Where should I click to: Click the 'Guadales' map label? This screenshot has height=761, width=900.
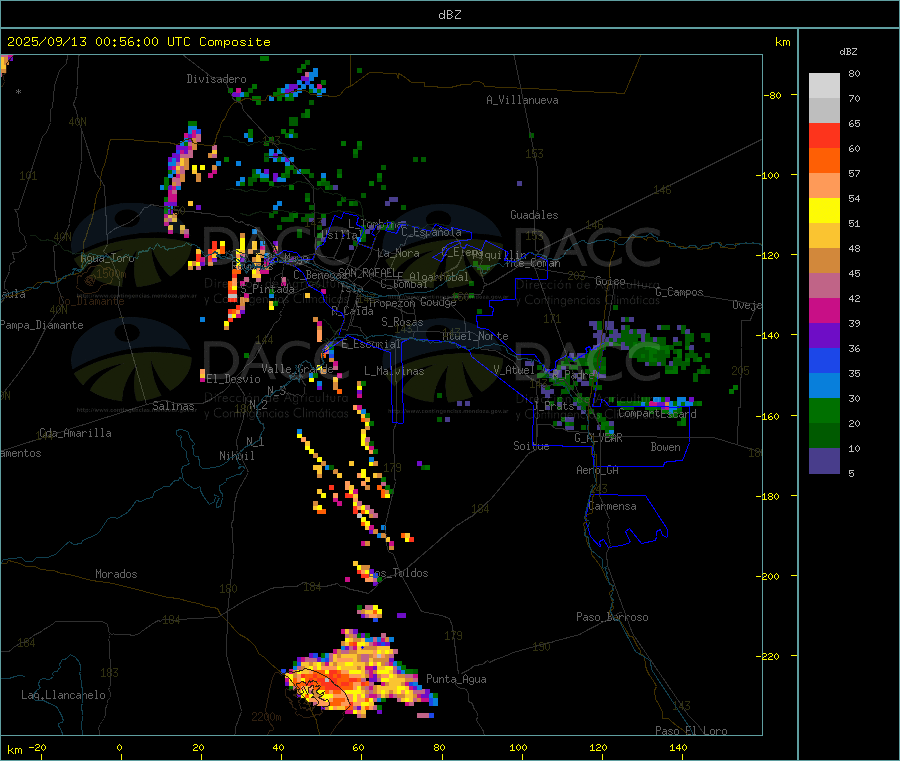click(534, 215)
